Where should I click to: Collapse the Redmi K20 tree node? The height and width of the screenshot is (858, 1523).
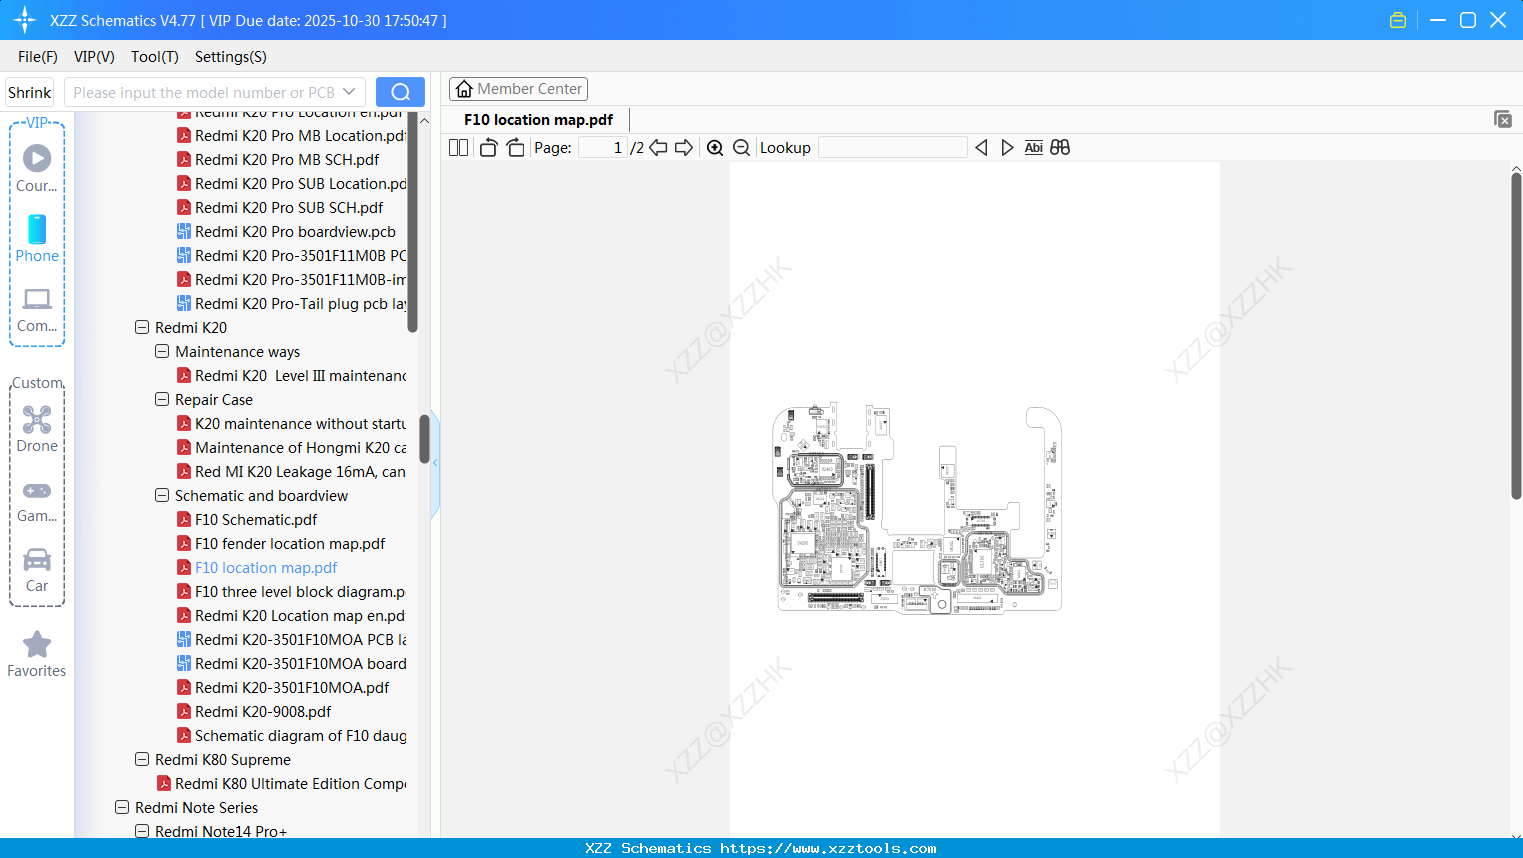coord(141,327)
